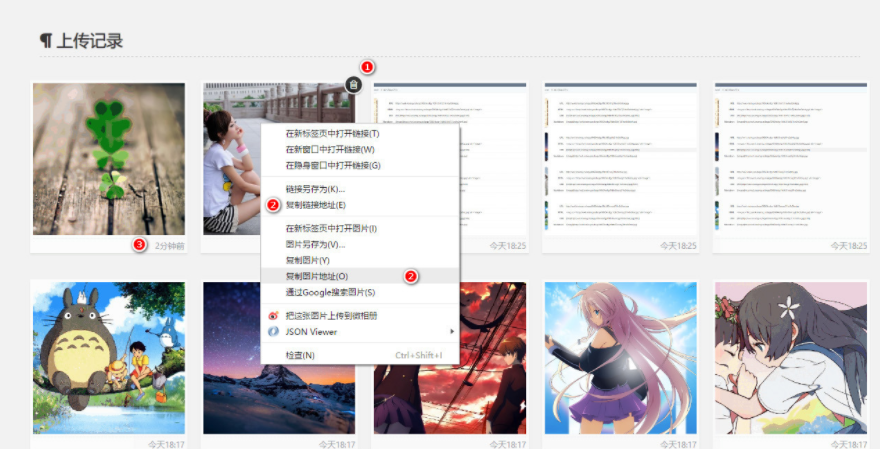Open the clover on wood thumbnail
The width and height of the screenshot is (880, 449).
coord(109,159)
